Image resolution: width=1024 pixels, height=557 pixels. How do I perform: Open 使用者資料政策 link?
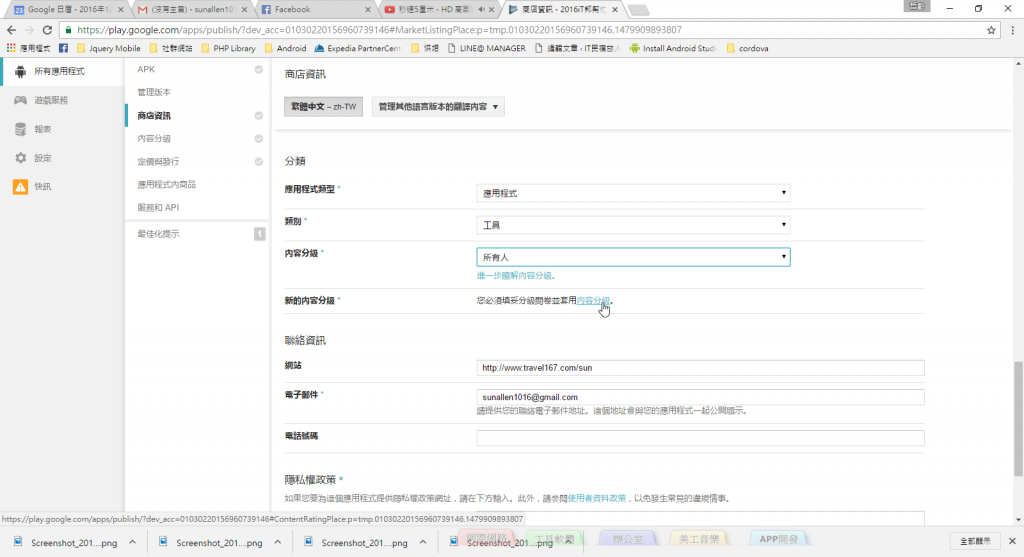597,498
